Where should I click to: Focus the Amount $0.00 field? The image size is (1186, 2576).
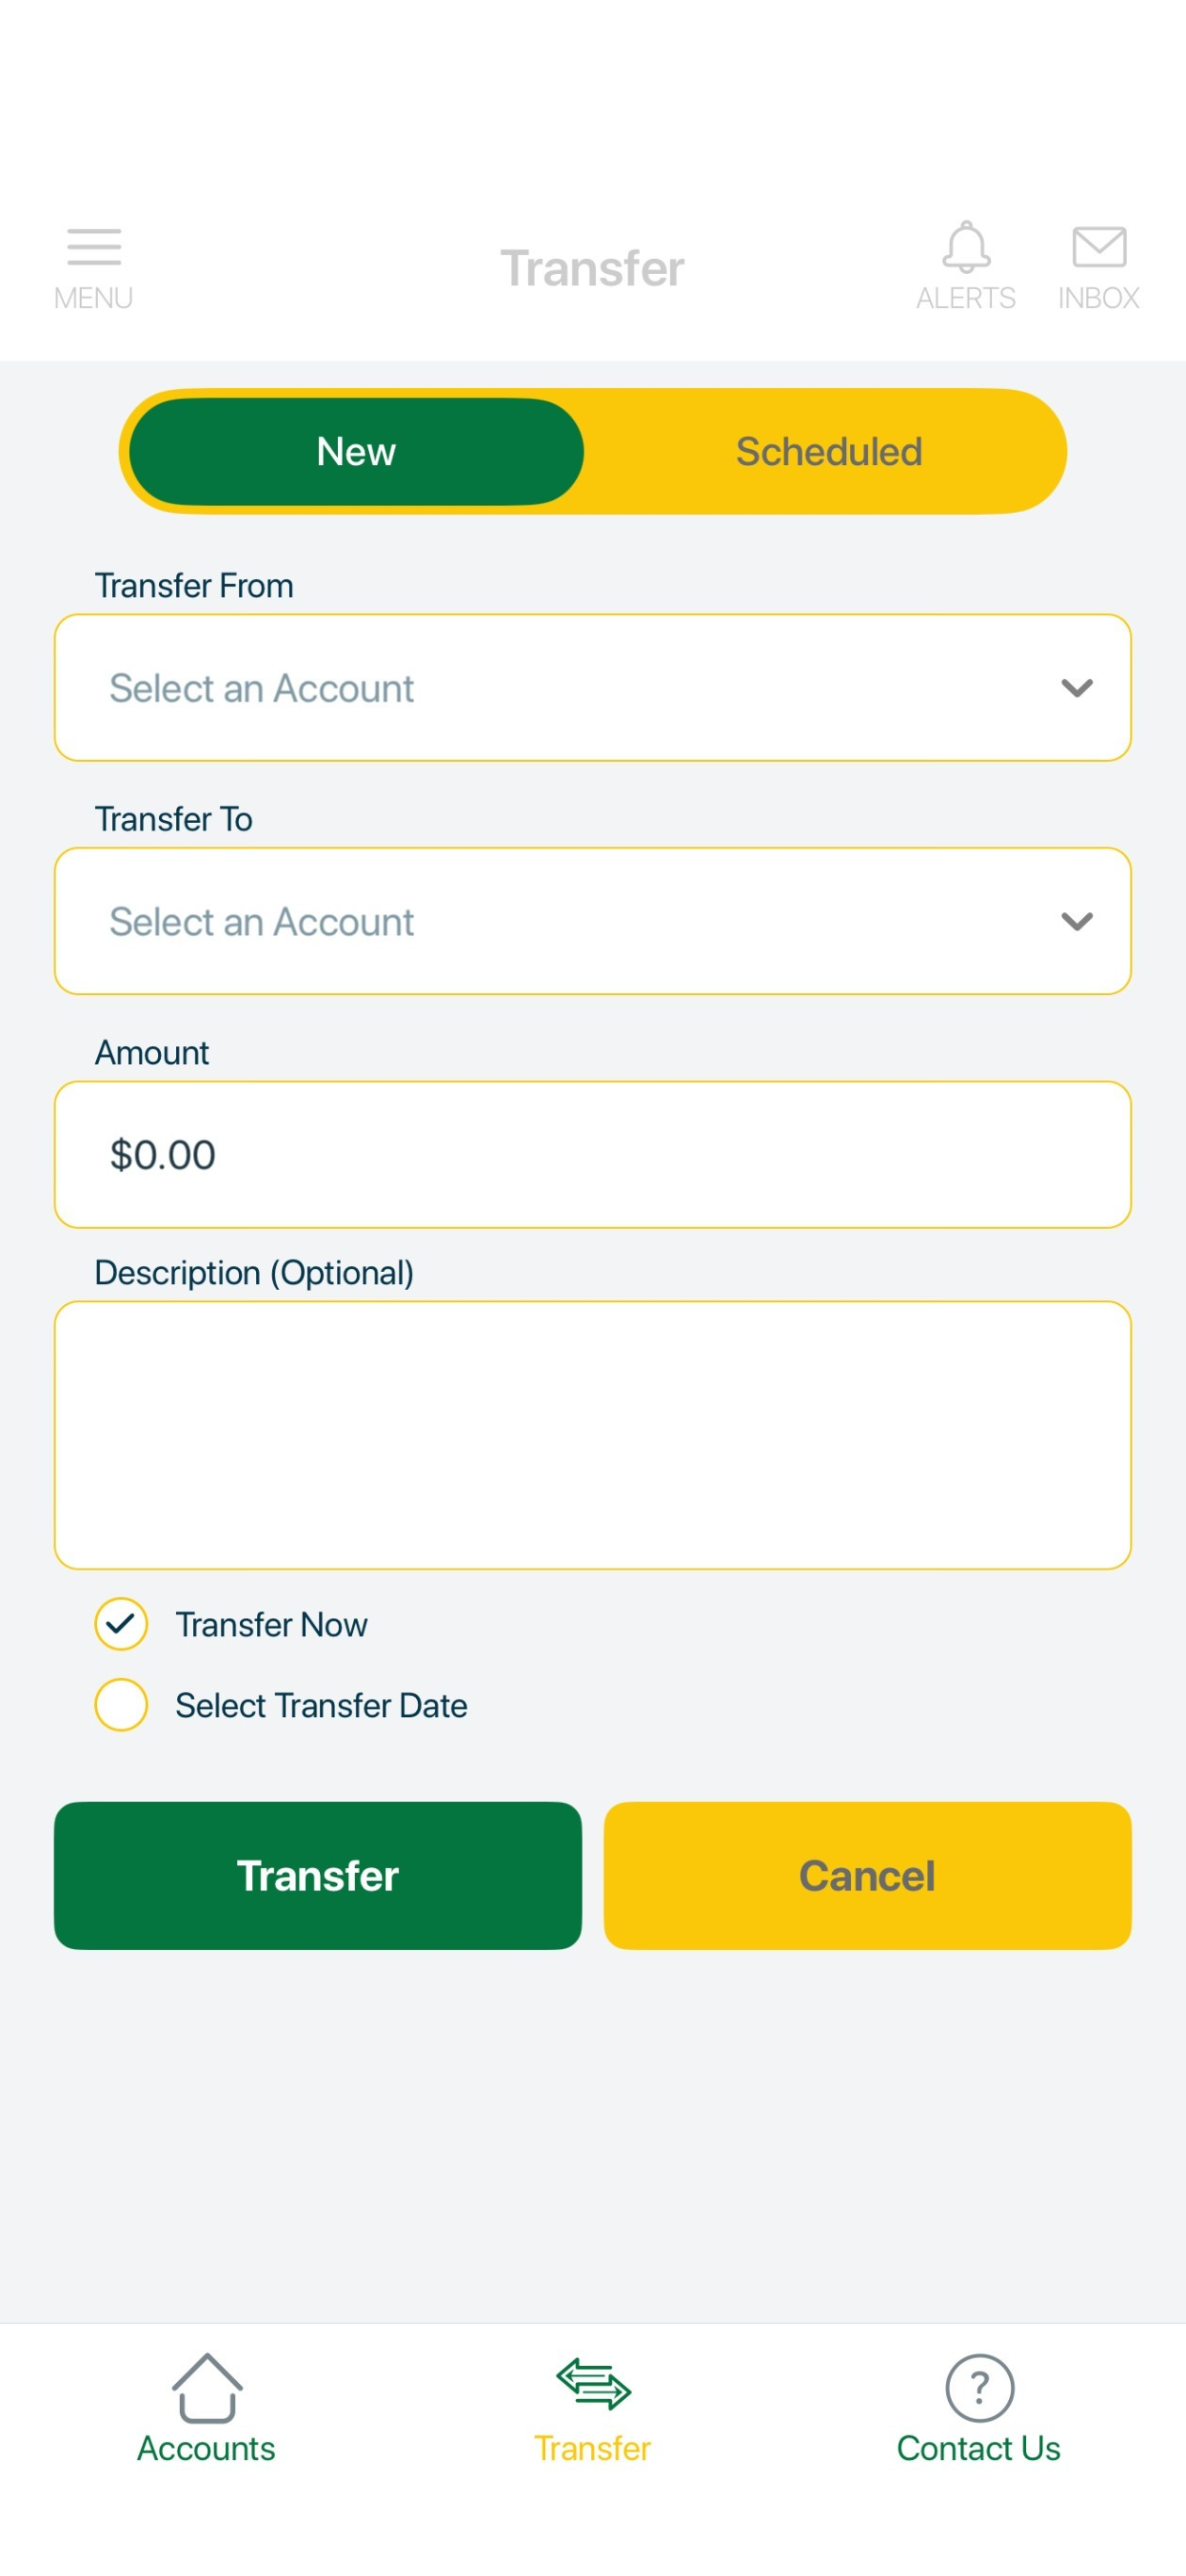point(593,1154)
